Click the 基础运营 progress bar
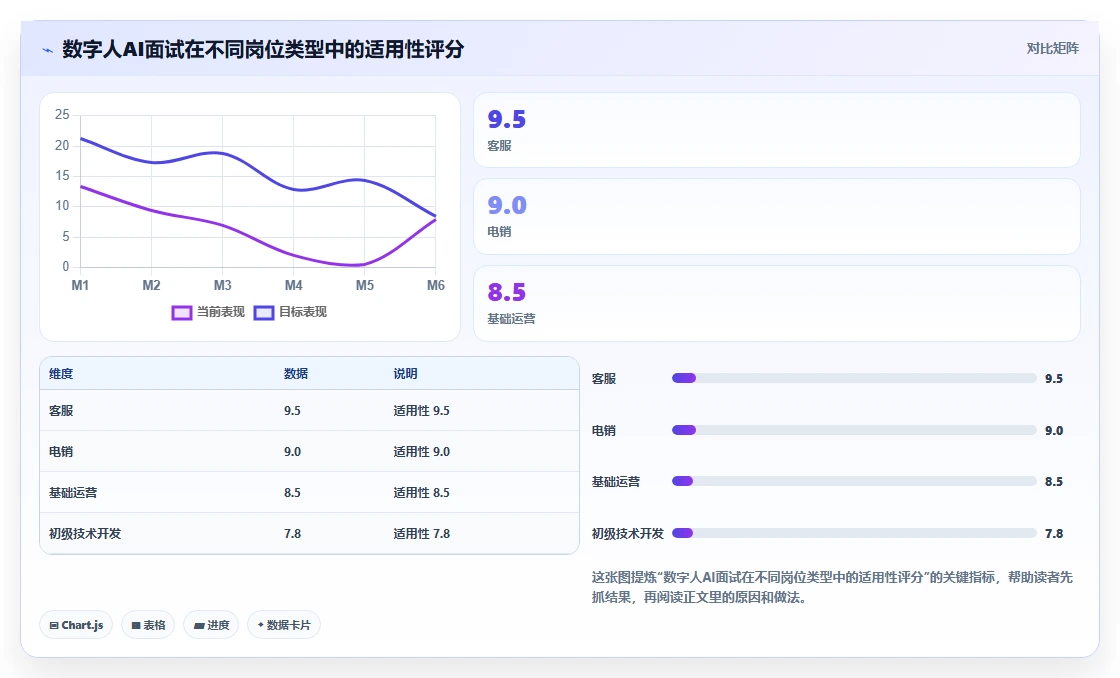Viewport: 1120px width, 678px height. (x=854, y=482)
